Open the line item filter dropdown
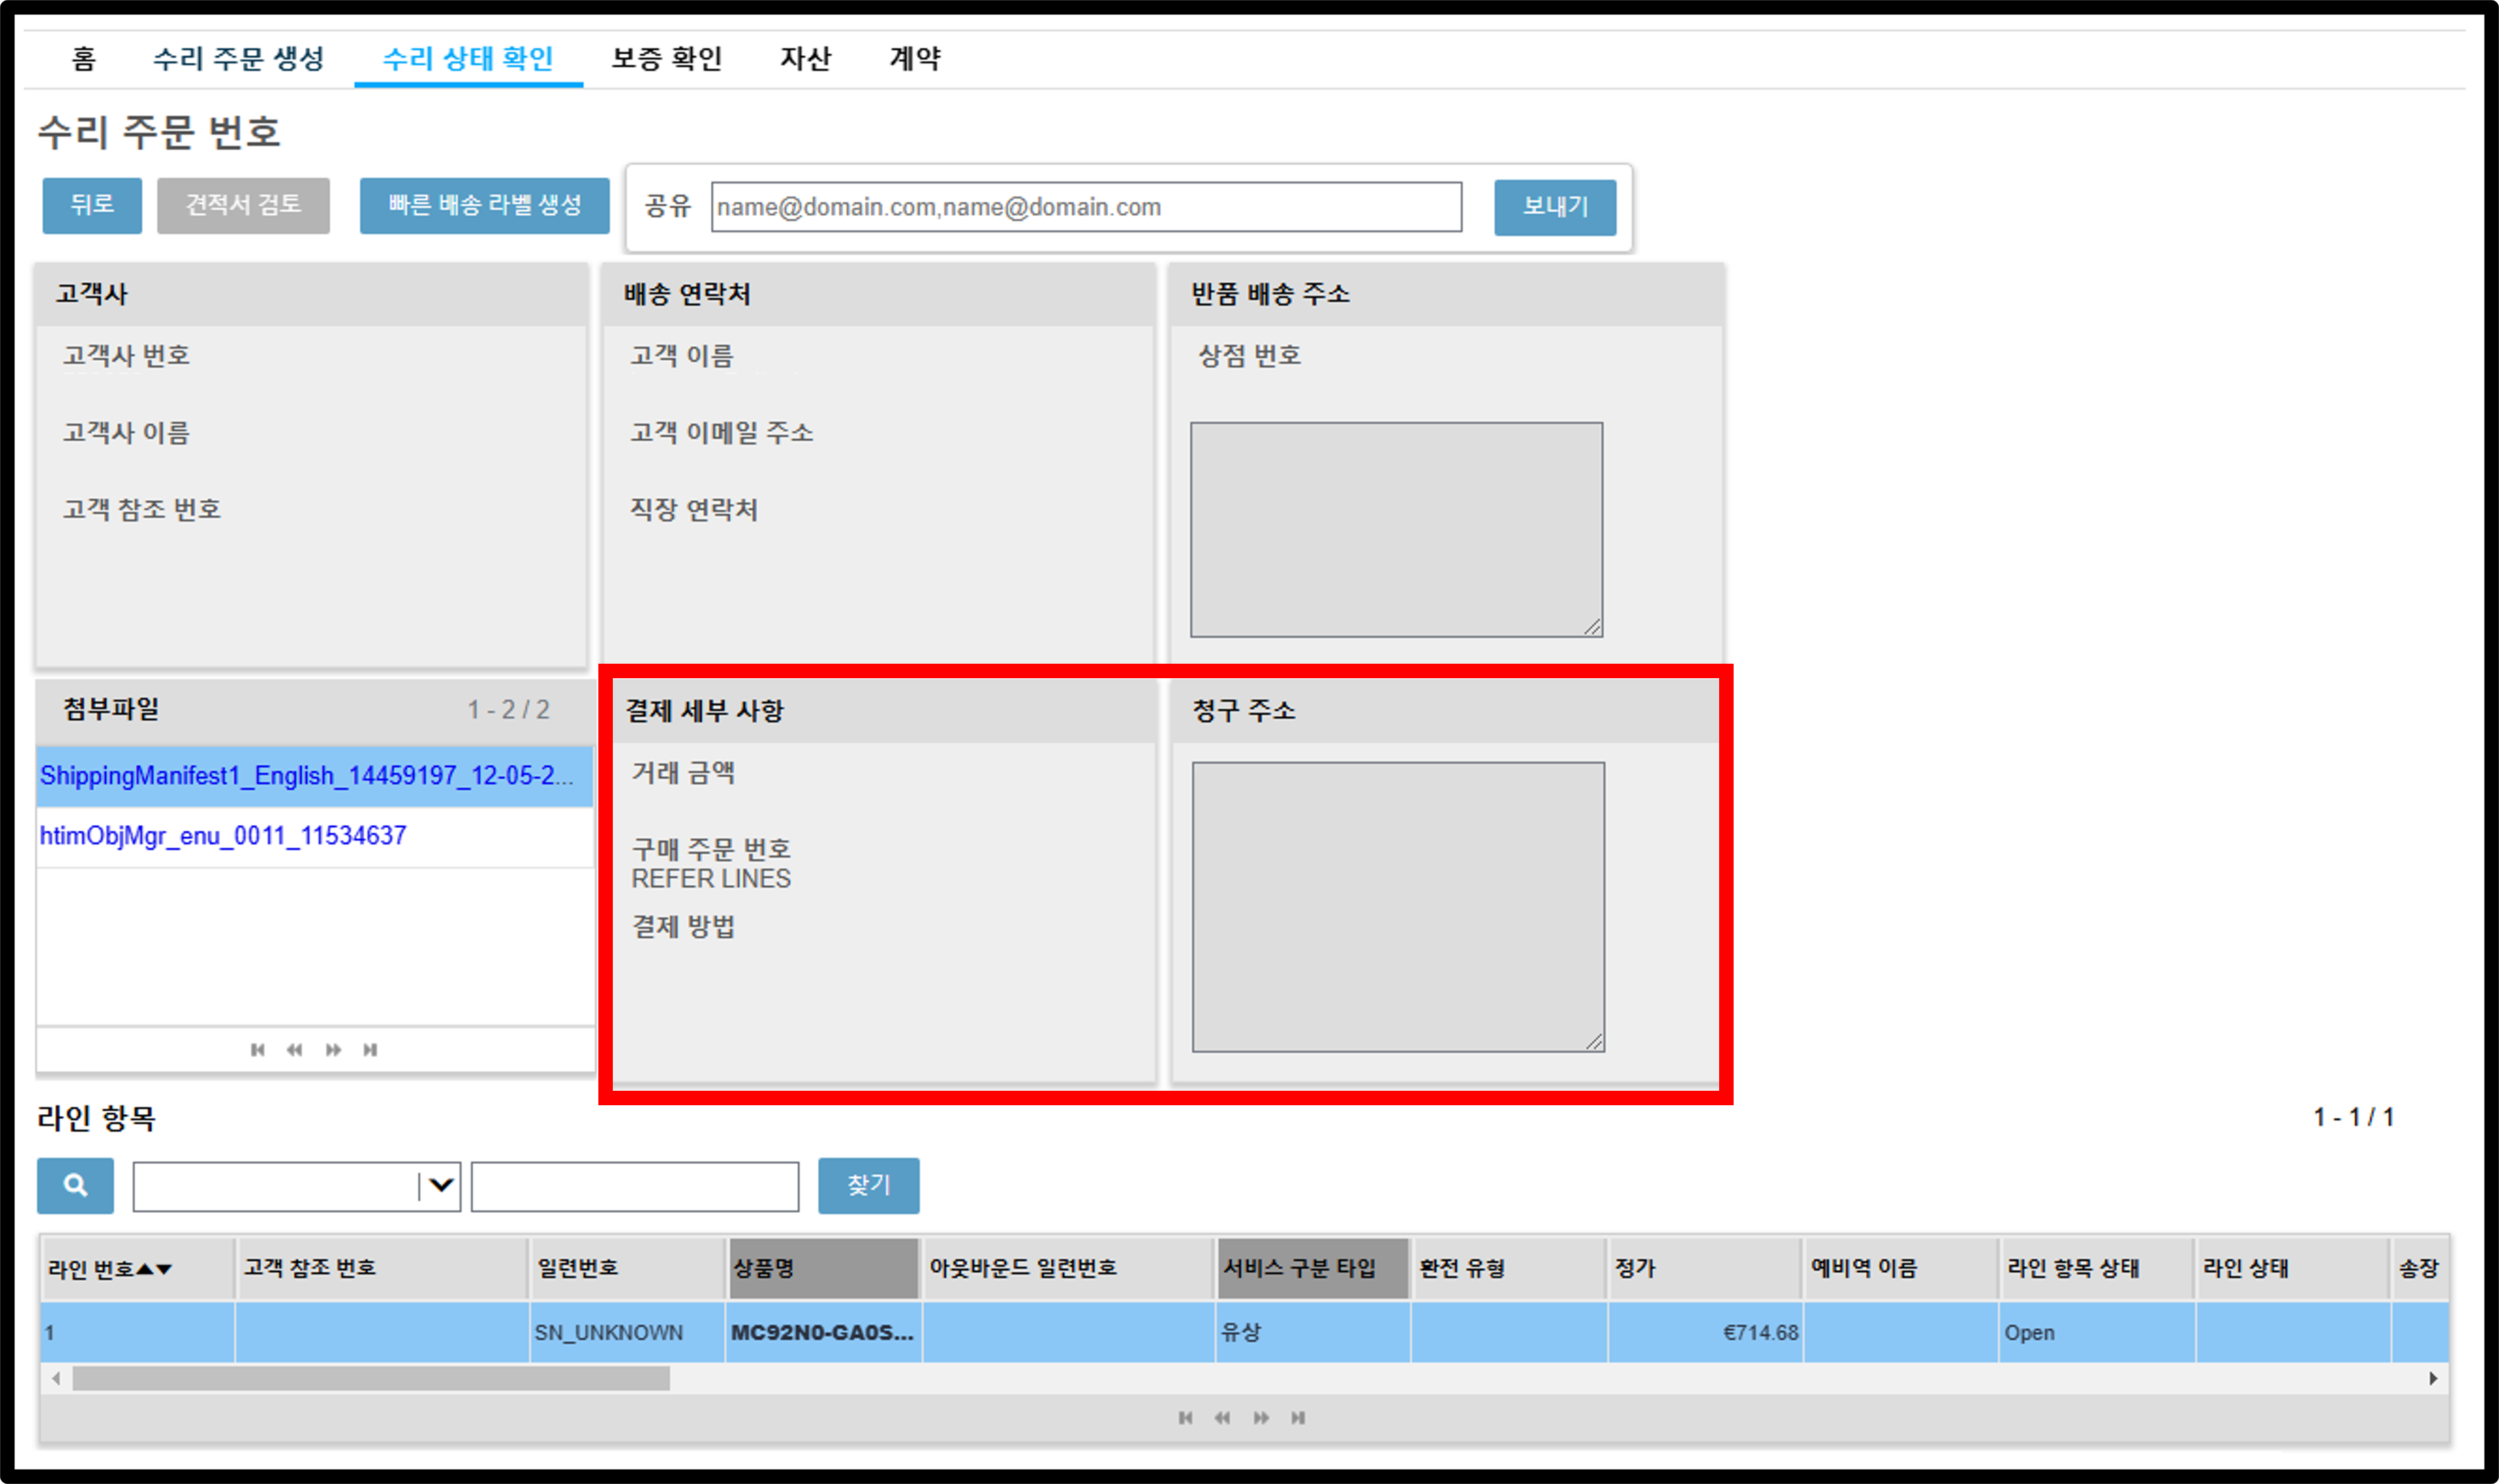 pos(440,1186)
